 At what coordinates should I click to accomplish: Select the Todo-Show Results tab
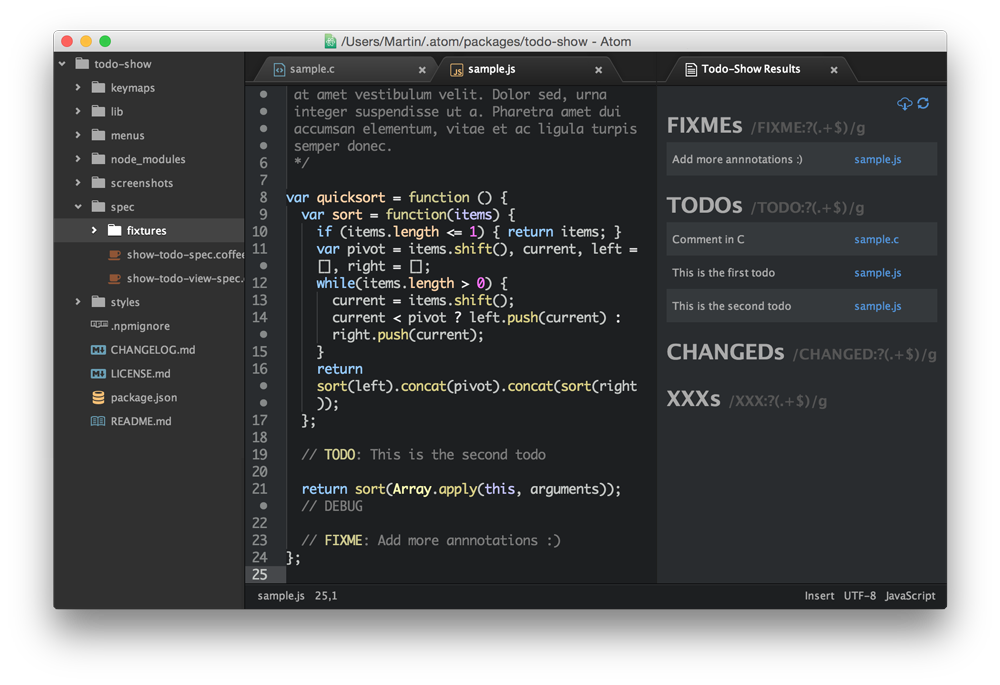click(x=750, y=69)
